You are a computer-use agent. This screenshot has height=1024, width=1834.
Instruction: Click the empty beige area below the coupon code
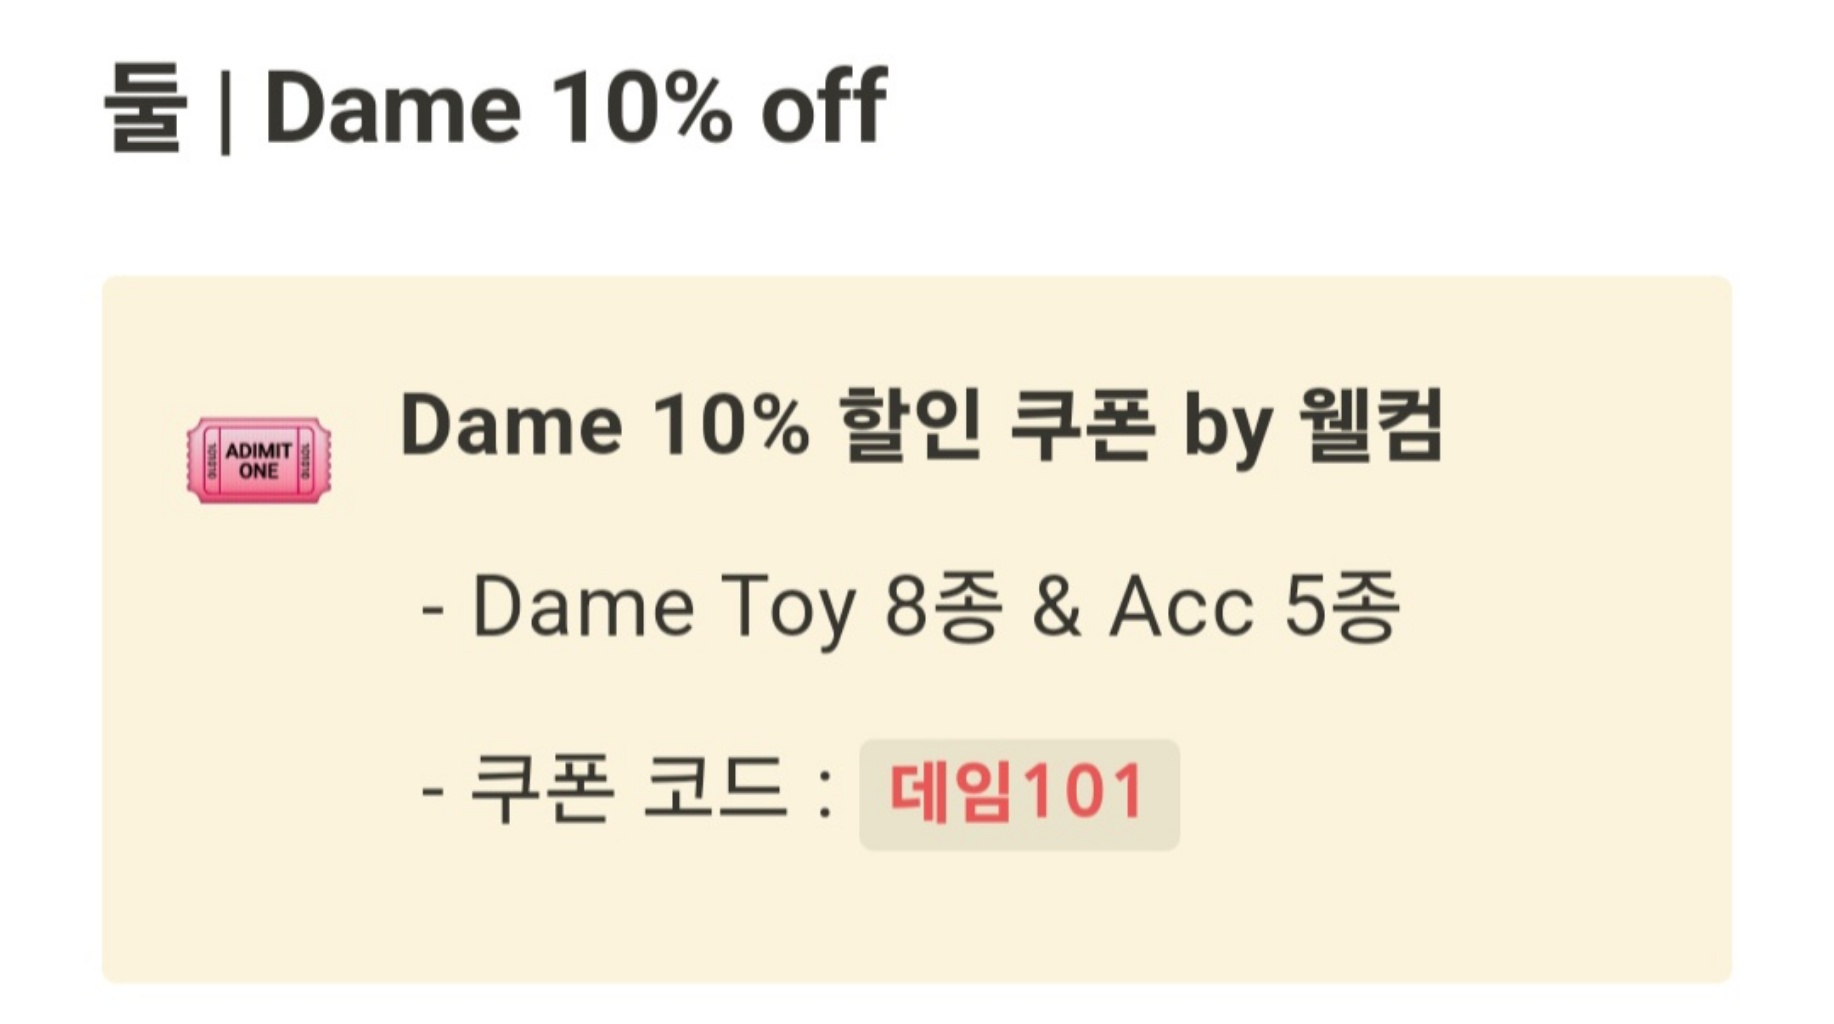(x=900, y=920)
